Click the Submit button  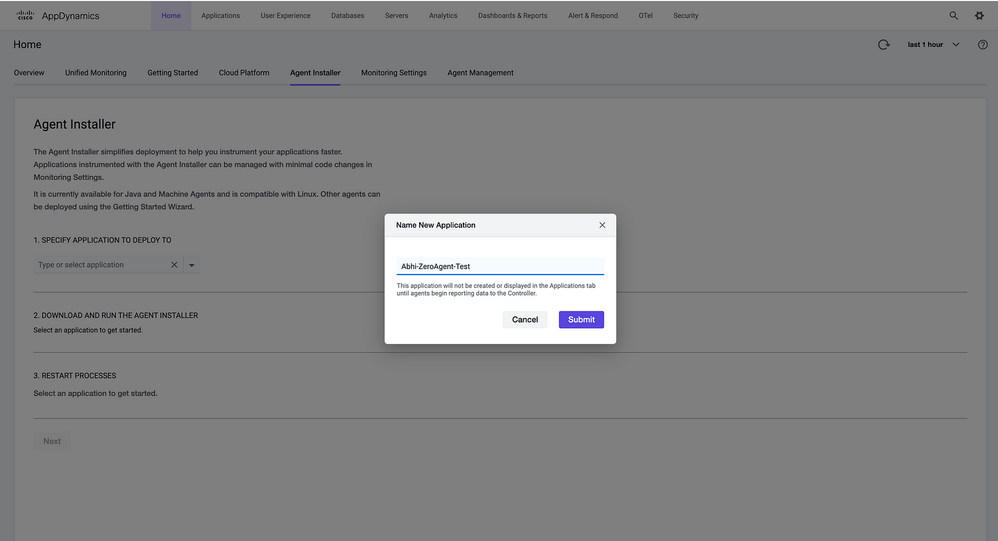[581, 320]
